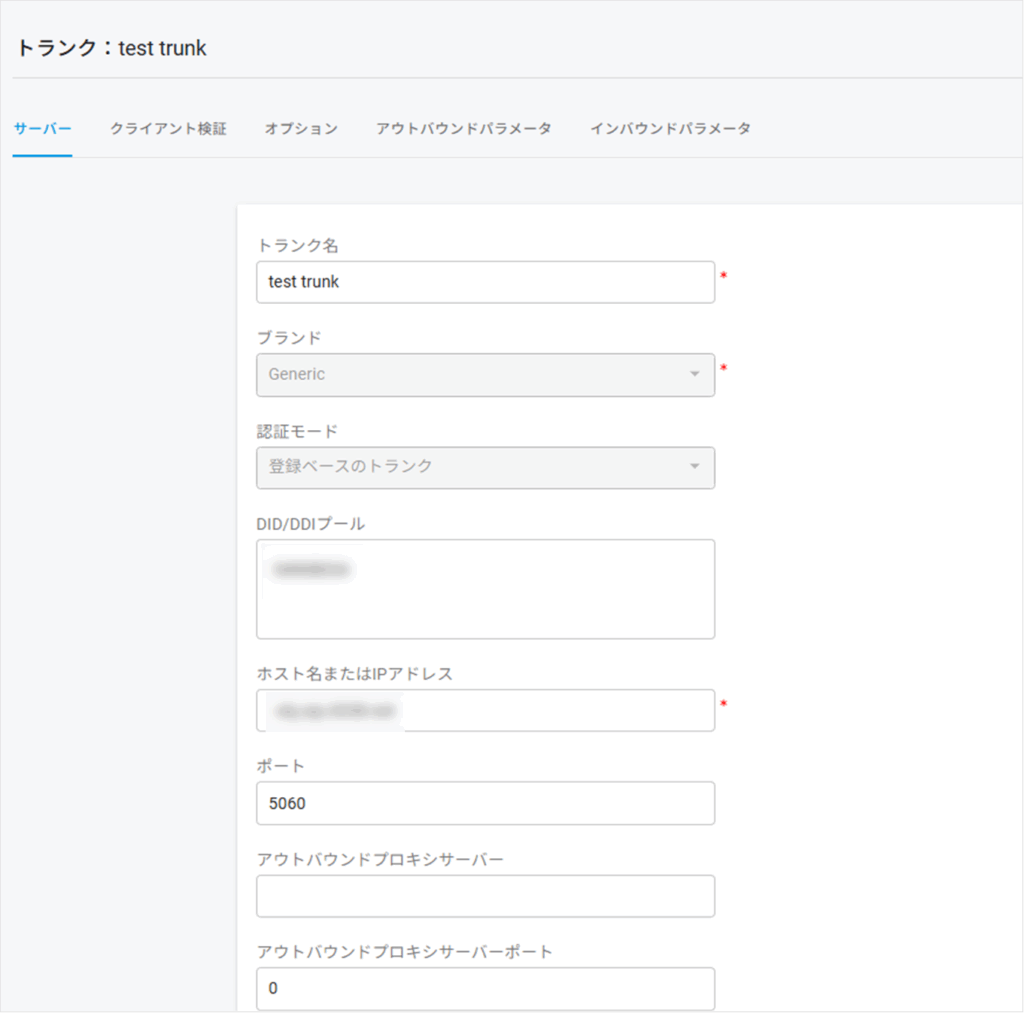Image resolution: width=1024 pixels, height=1013 pixels.
Task: Expand the ブランド dropdown showing Generic
Action: tap(485, 375)
